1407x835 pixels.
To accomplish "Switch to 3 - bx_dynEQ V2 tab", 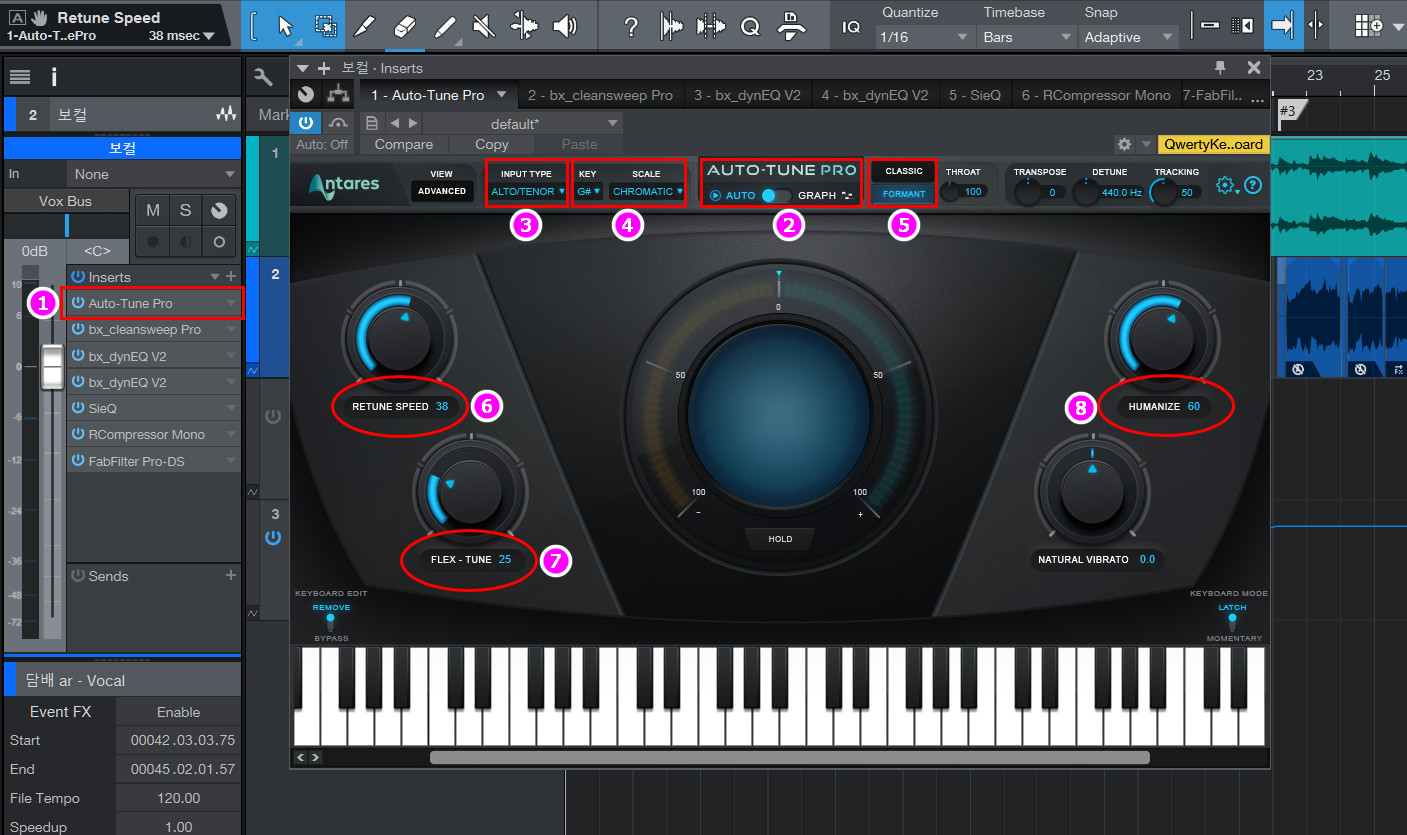I will (x=747, y=95).
